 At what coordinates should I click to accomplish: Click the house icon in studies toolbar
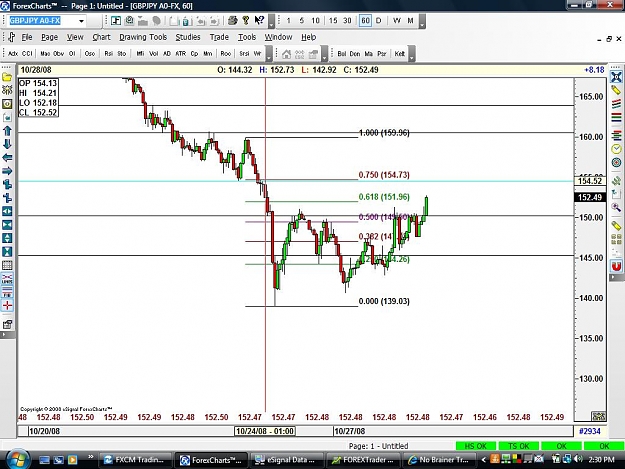[286, 54]
